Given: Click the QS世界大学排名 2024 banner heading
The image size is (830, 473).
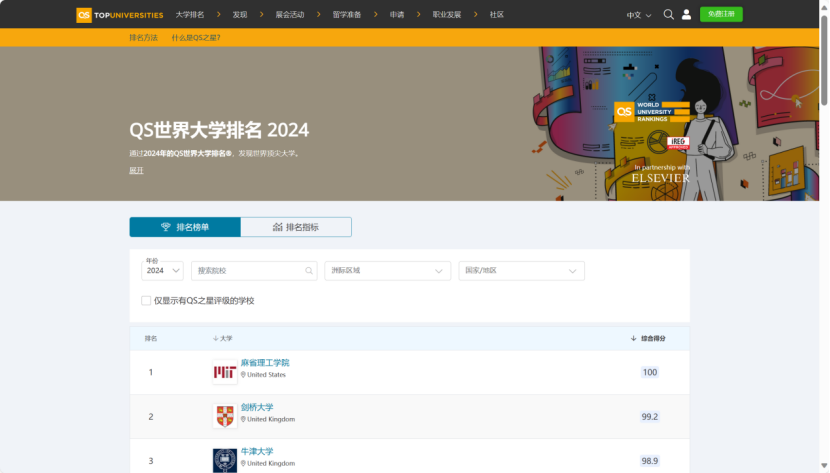Looking at the screenshot, I should tap(219, 130).
